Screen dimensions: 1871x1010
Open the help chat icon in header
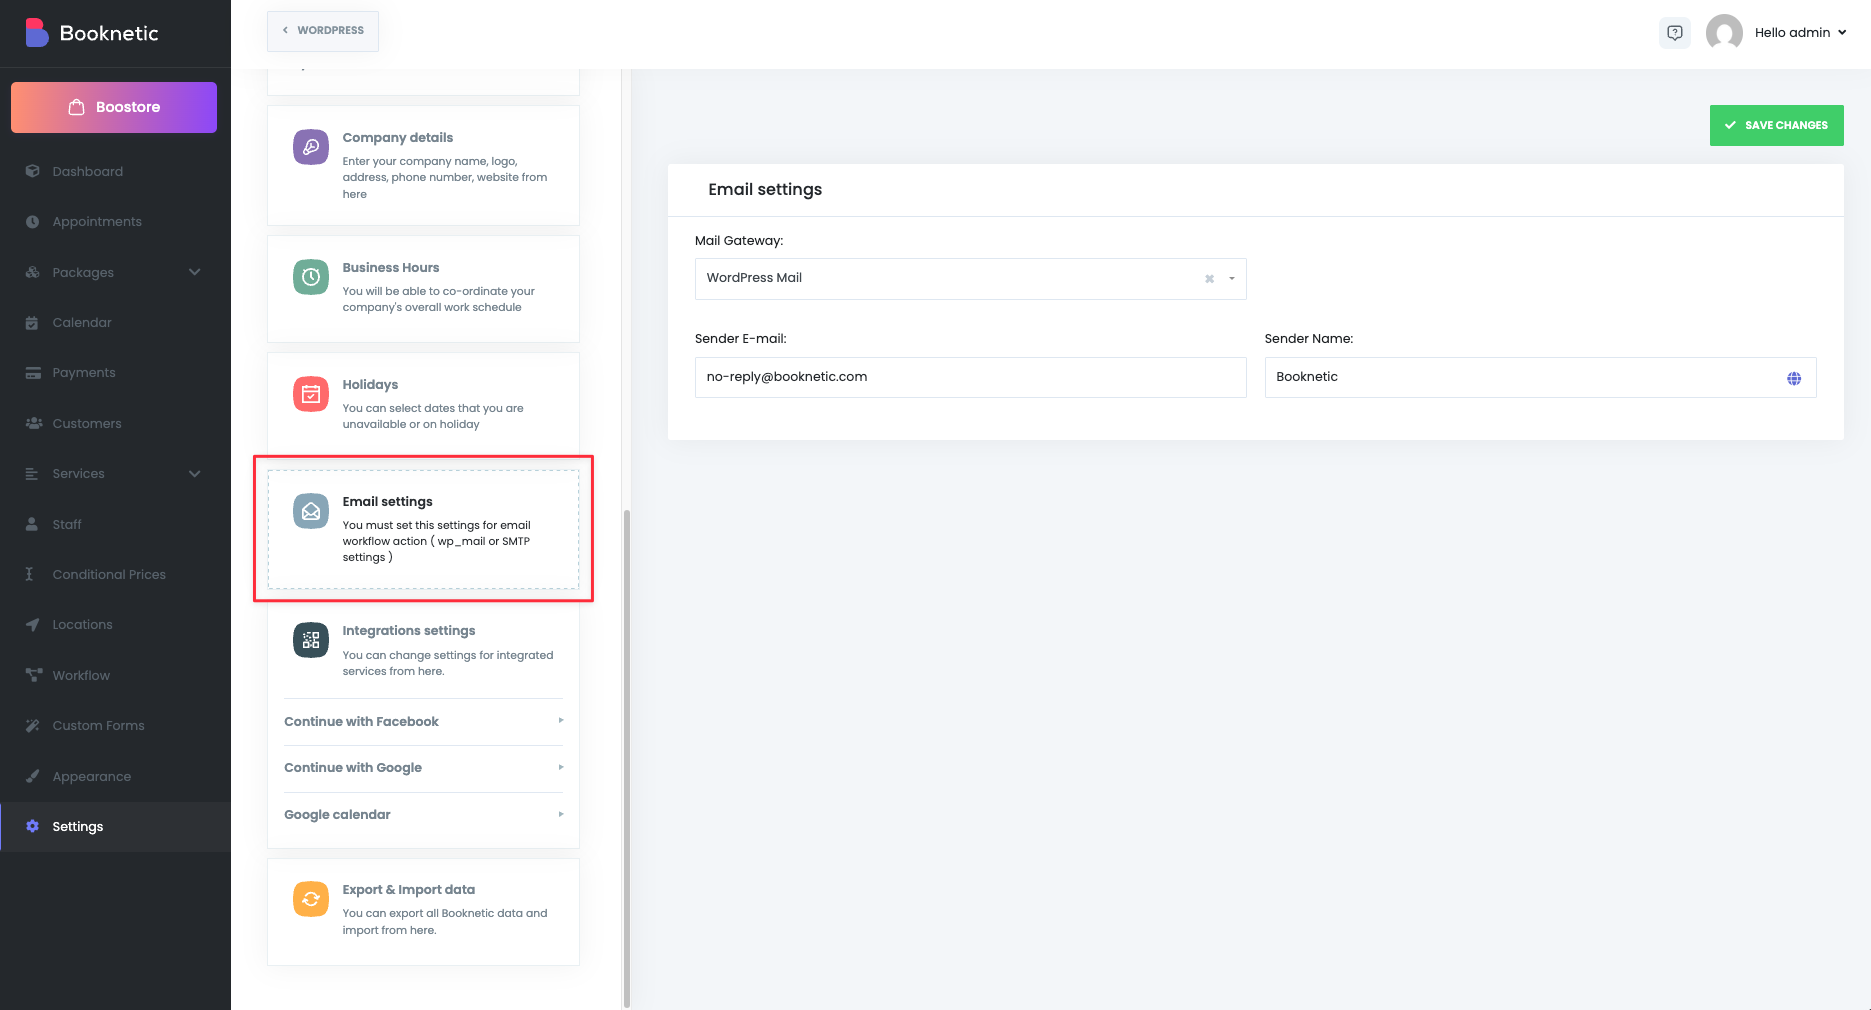(x=1675, y=33)
